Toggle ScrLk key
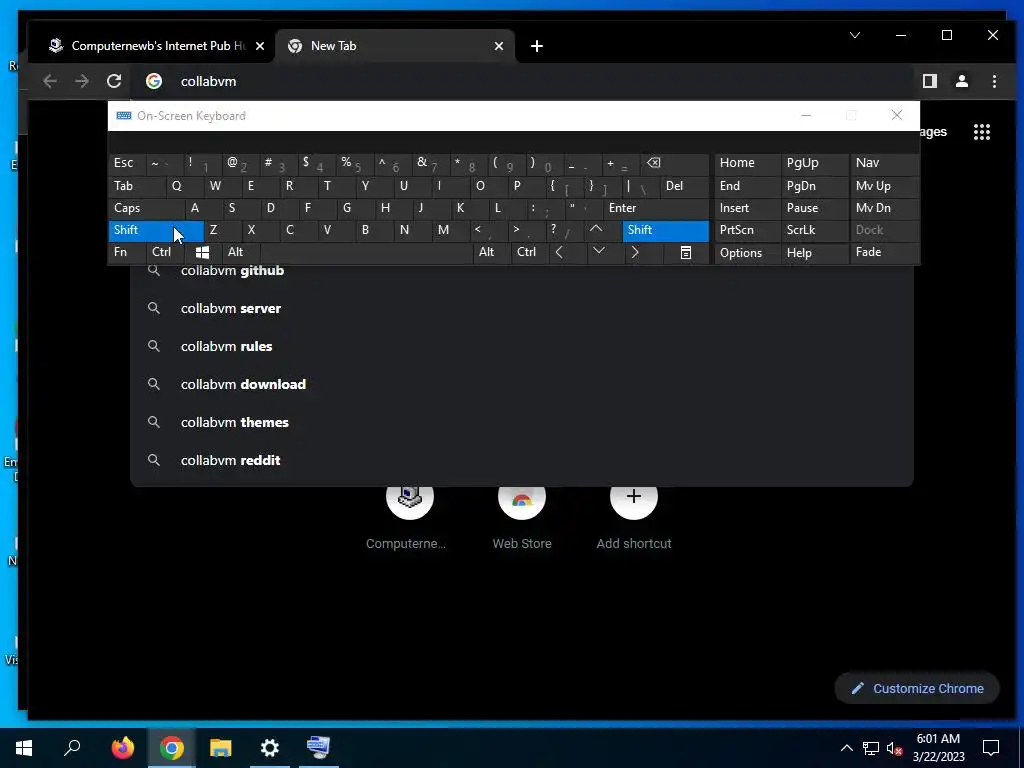This screenshot has height=768, width=1024. [x=815, y=230]
